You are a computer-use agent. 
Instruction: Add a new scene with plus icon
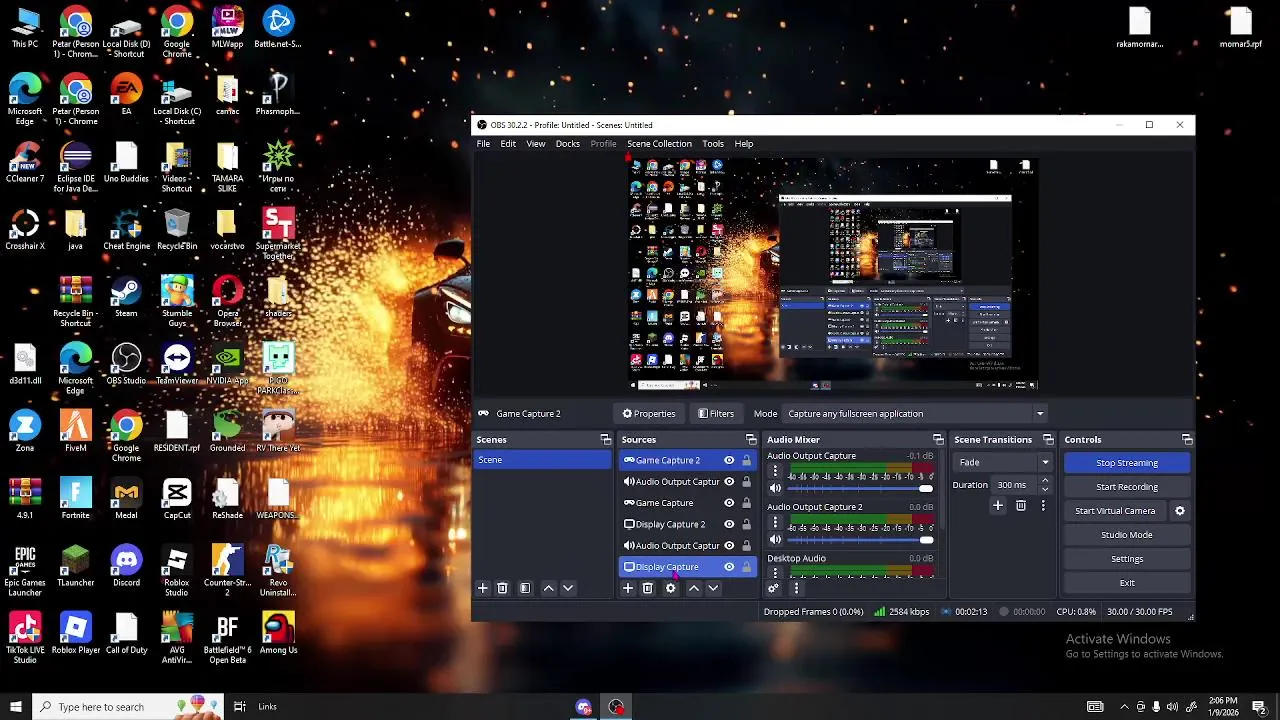[x=482, y=589]
